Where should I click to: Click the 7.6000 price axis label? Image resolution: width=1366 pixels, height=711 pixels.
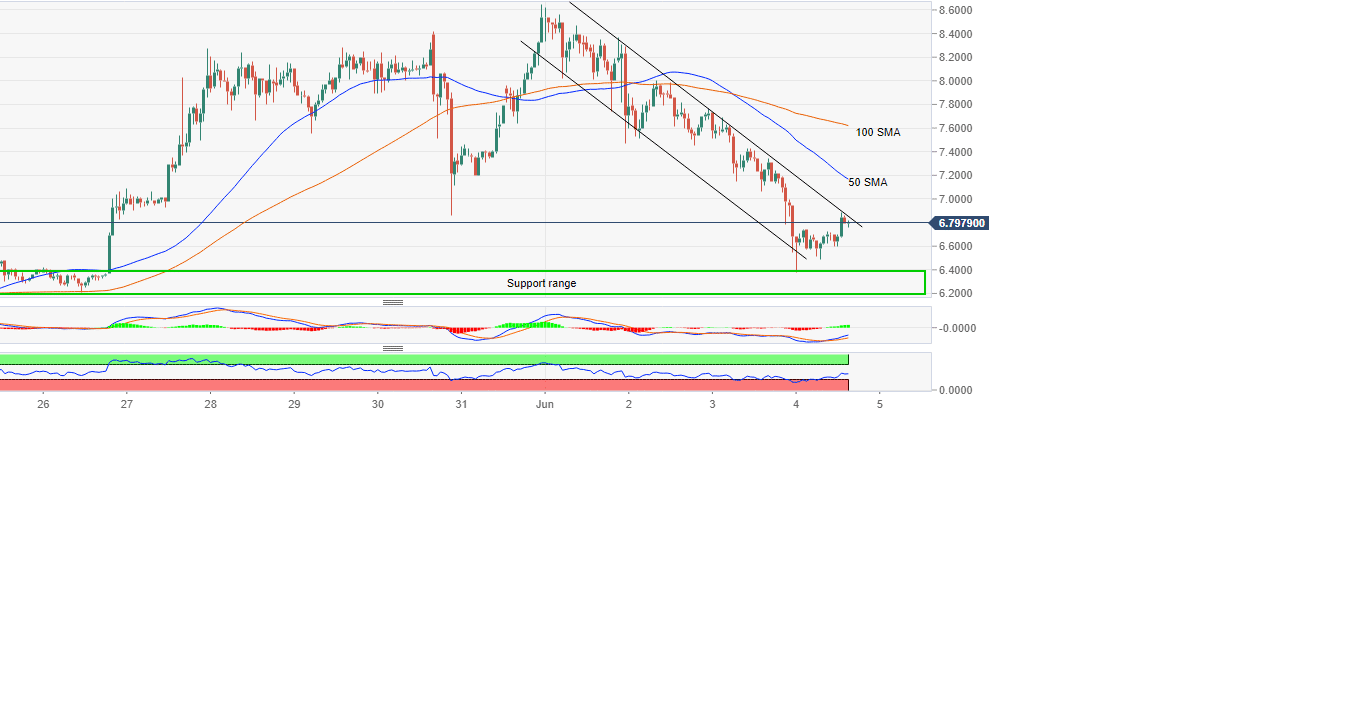[955, 128]
